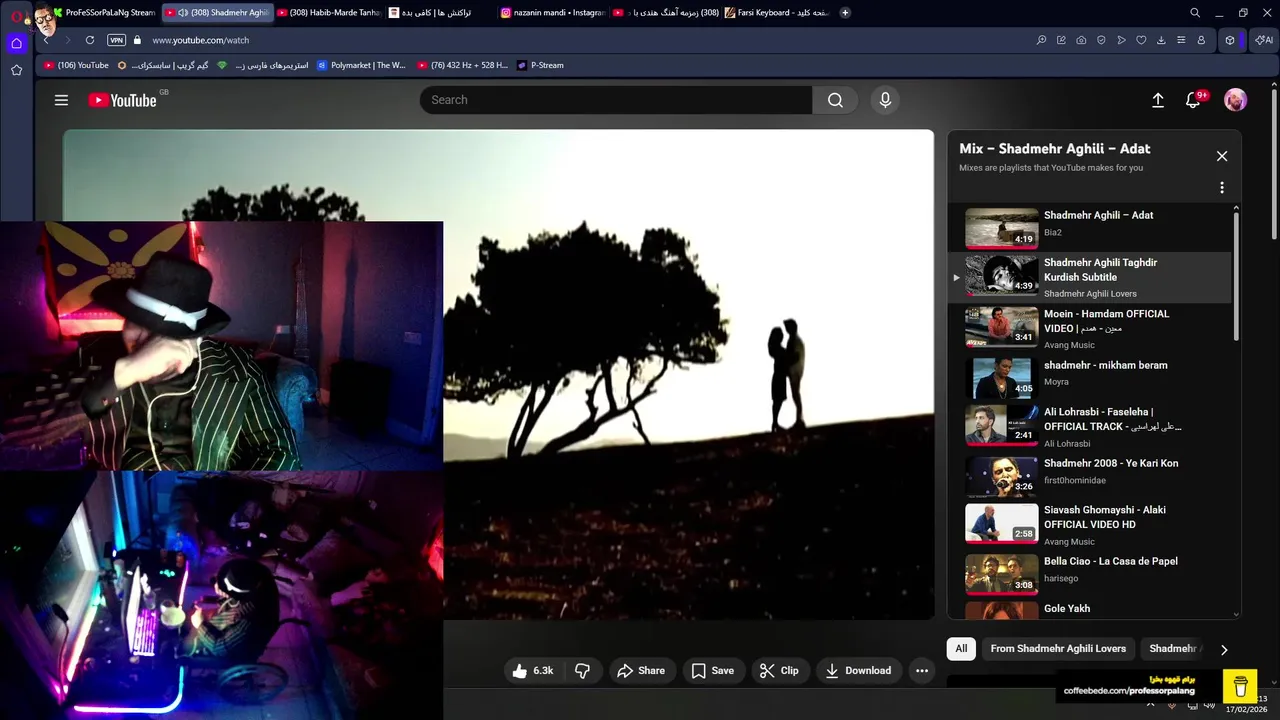The image size is (1280, 720).
Task: Open the browser AI assistant button
Action: 1264,40
